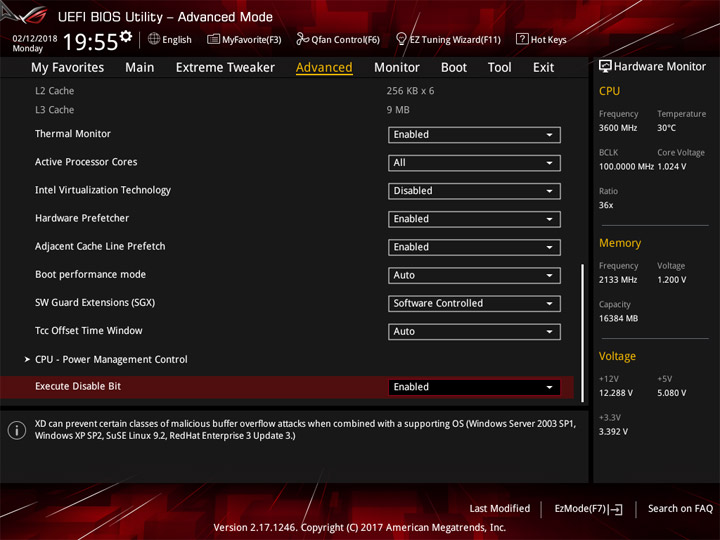Image resolution: width=720 pixels, height=540 pixels.
Task: Select the Execute Disable Bit label
Action: click(78, 386)
